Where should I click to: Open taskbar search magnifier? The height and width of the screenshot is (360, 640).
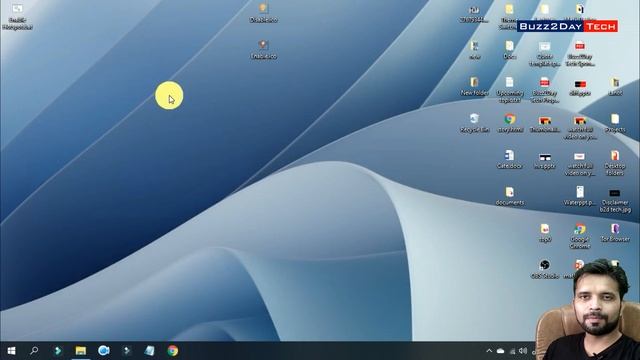(34, 351)
